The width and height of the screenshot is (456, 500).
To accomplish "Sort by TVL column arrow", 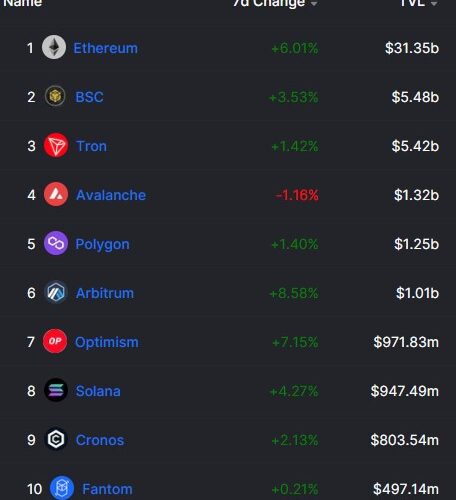I will pyautogui.click(x=434, y=3).
